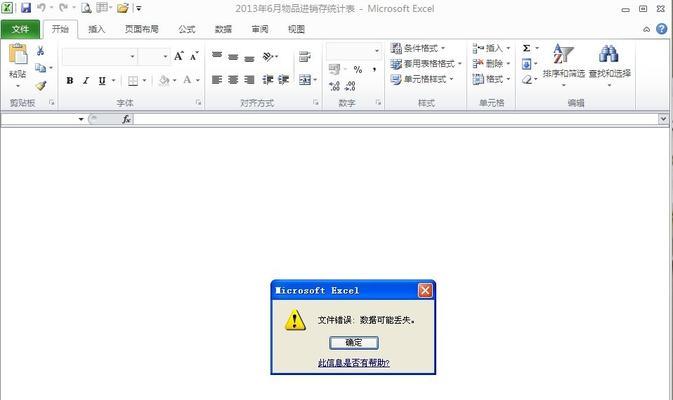Expand the Merge and Center dropdown arrow

[x=315, y=80]
